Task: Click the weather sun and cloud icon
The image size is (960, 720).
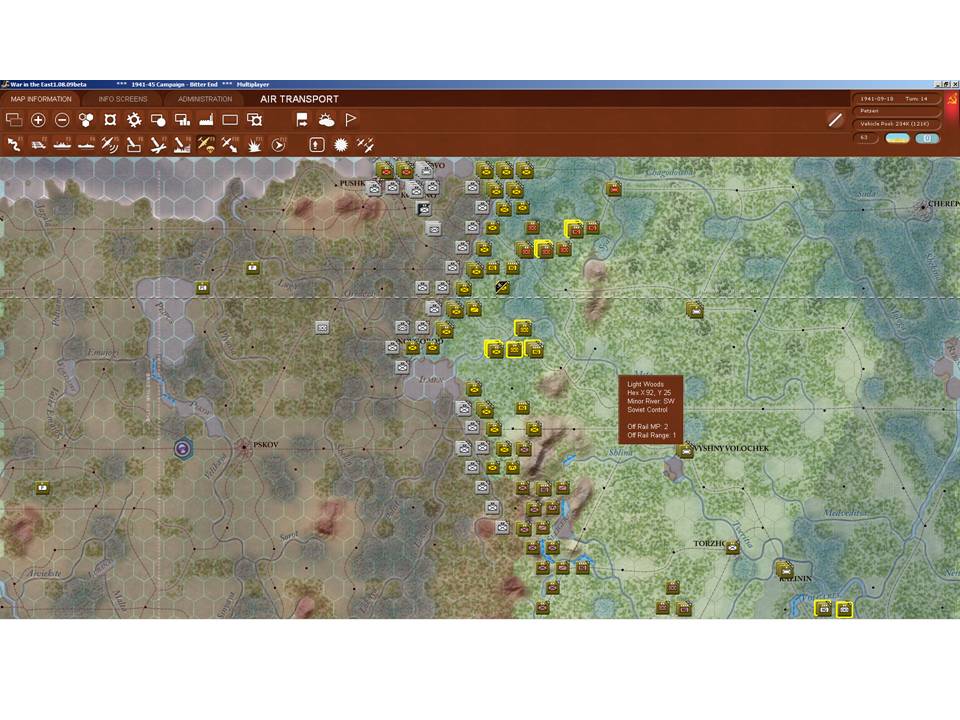Action: 326,120
